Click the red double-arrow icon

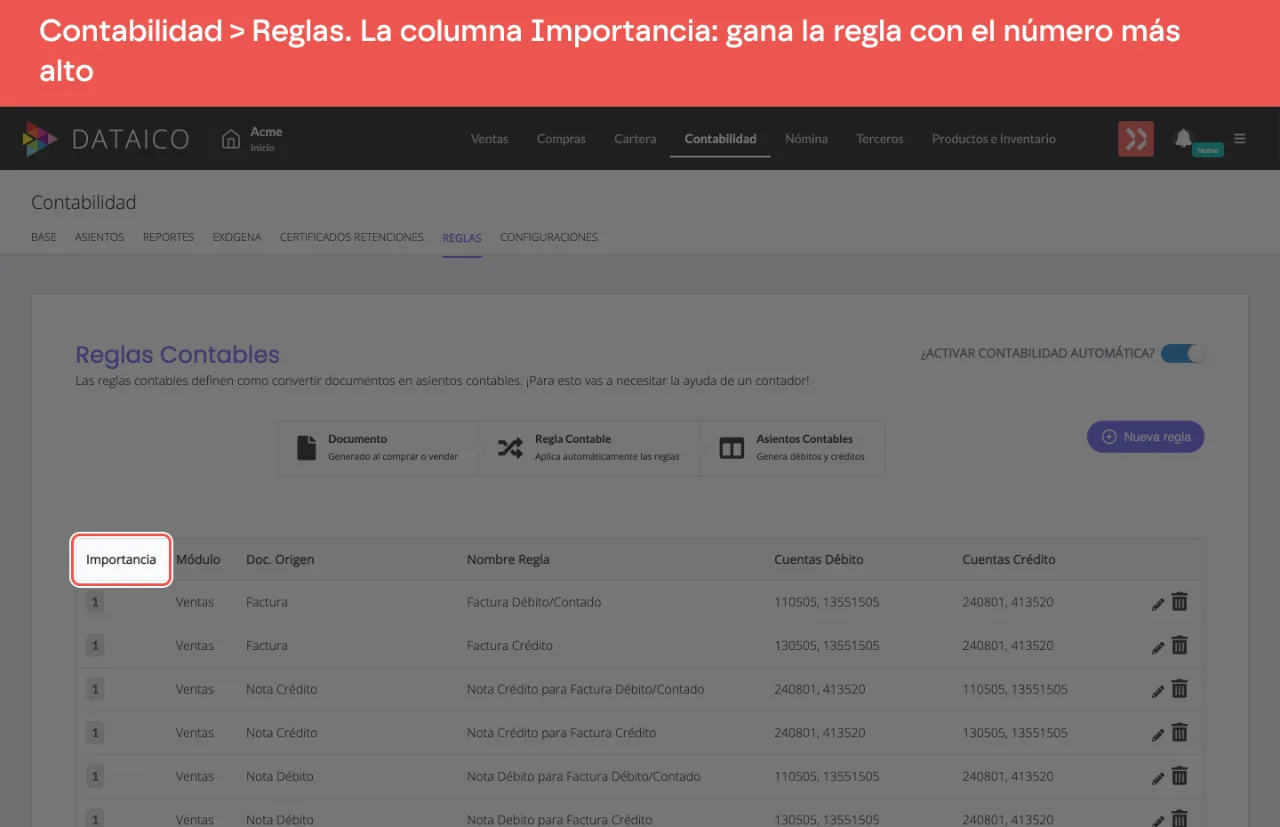(x=1136, y=139)
